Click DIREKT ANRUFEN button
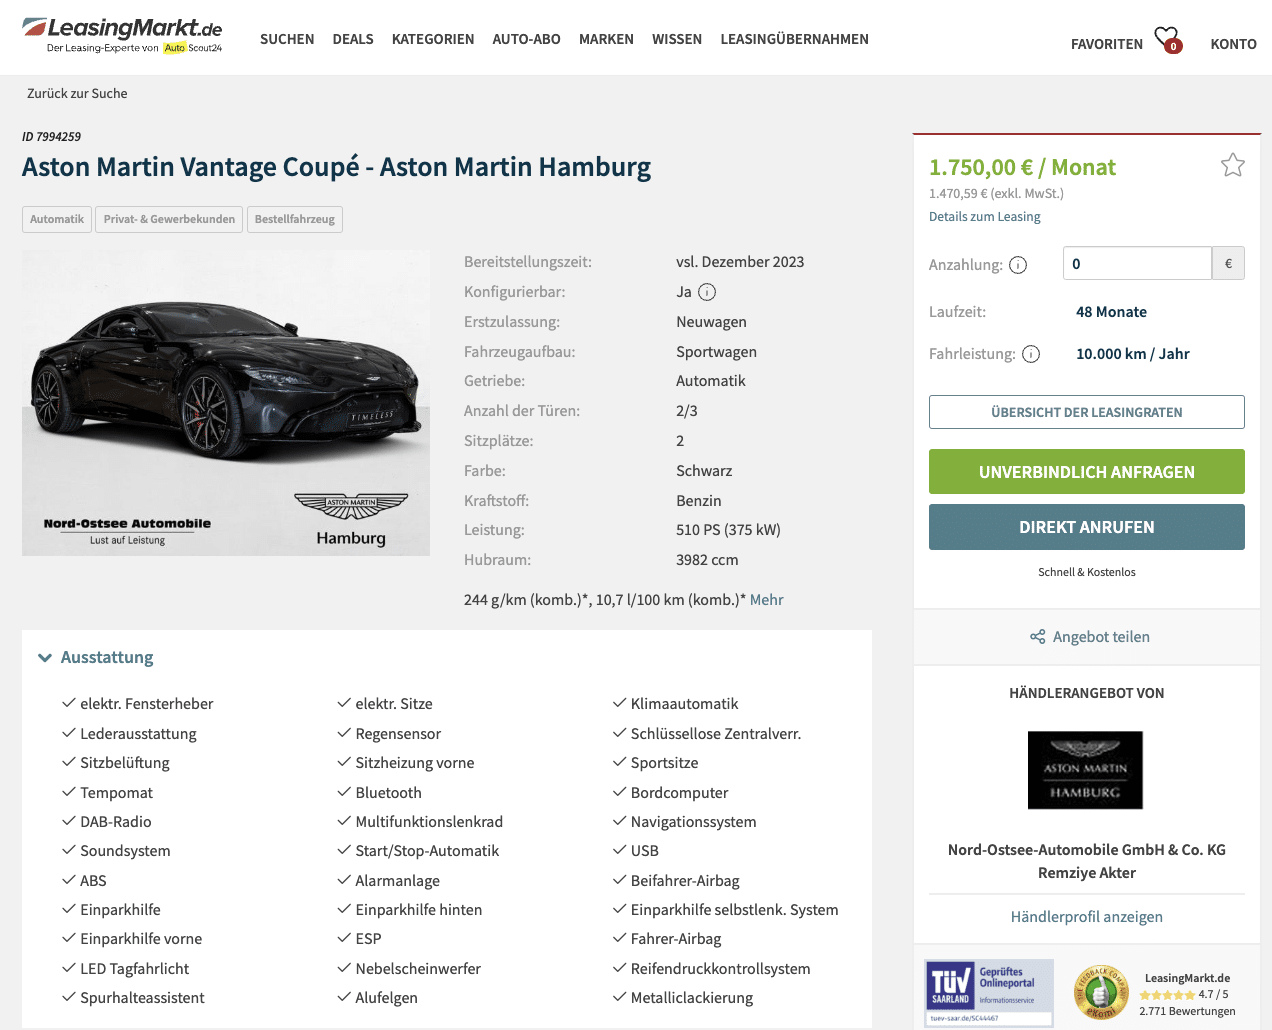 click(x=1087, y=527)
